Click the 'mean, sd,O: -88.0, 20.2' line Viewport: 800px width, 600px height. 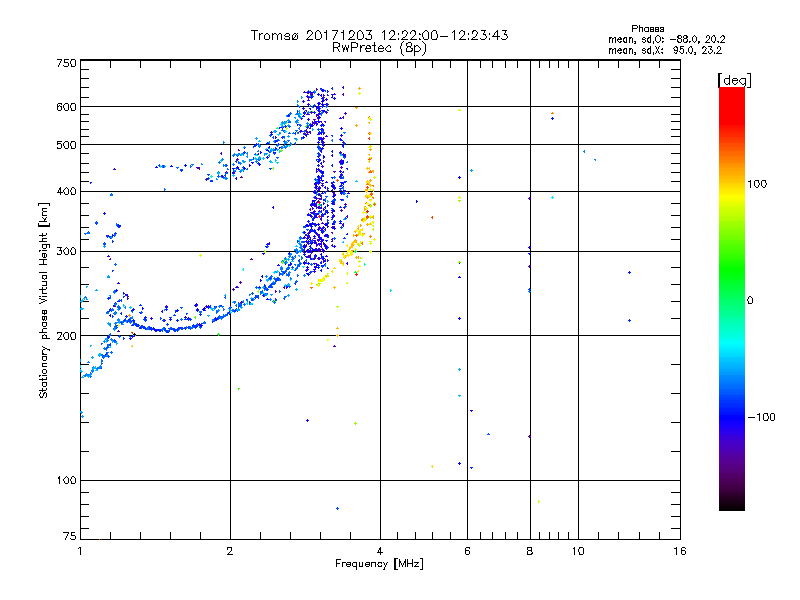[666, 39]
